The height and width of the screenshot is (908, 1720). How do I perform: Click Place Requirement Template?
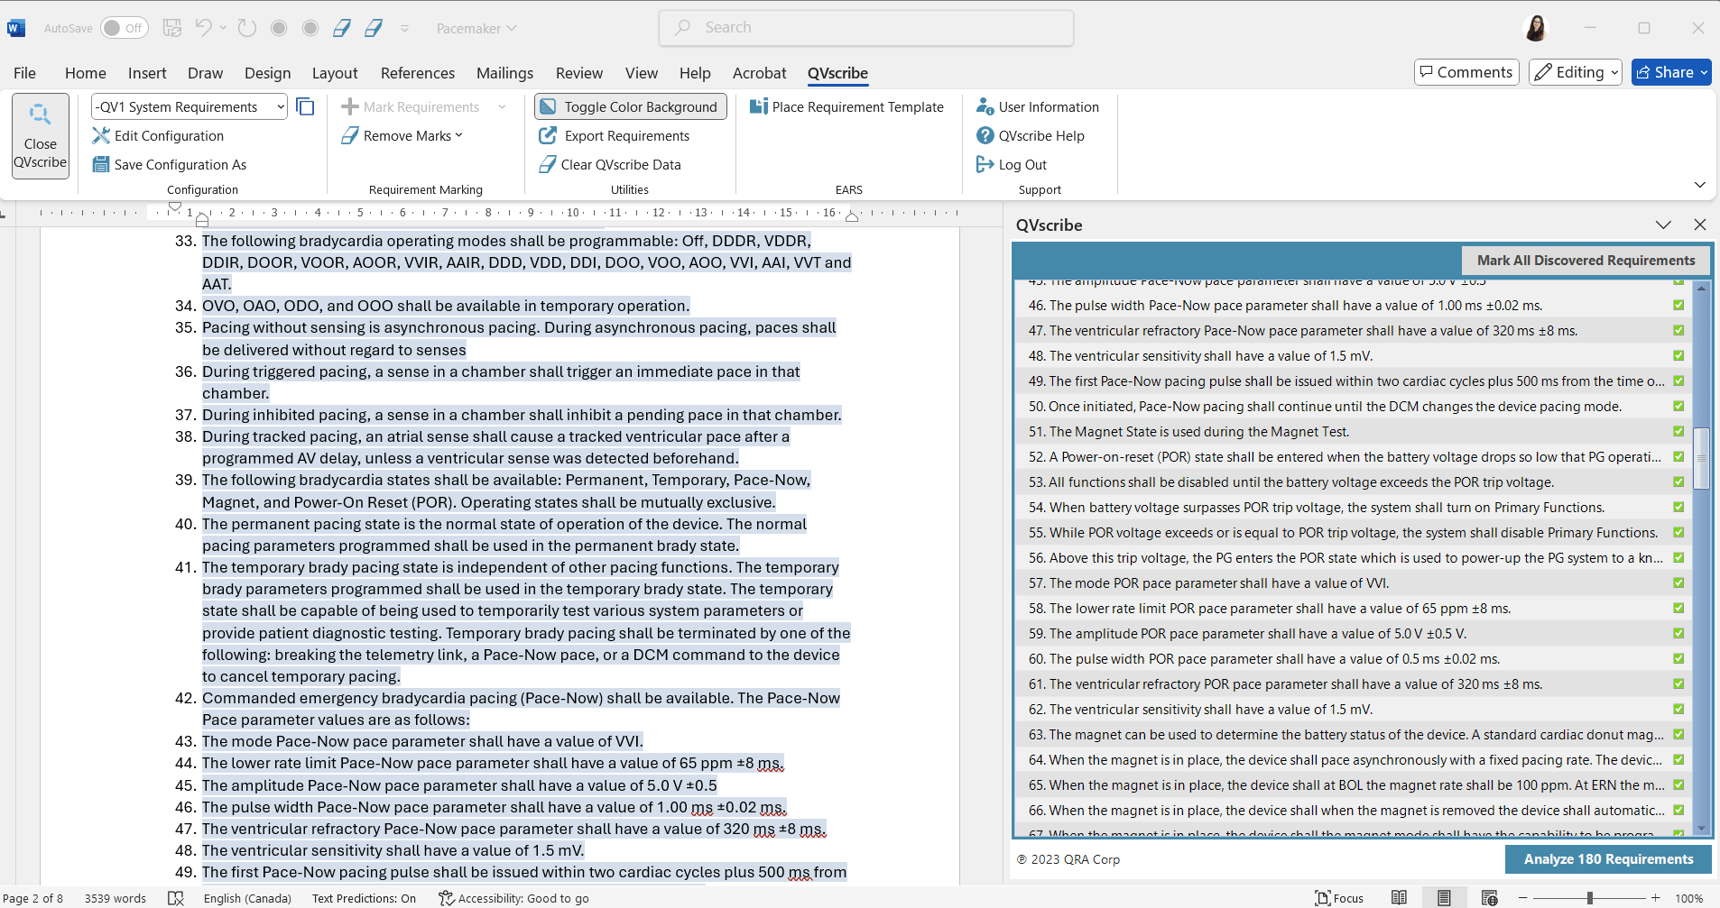click(x=846, y=107)
